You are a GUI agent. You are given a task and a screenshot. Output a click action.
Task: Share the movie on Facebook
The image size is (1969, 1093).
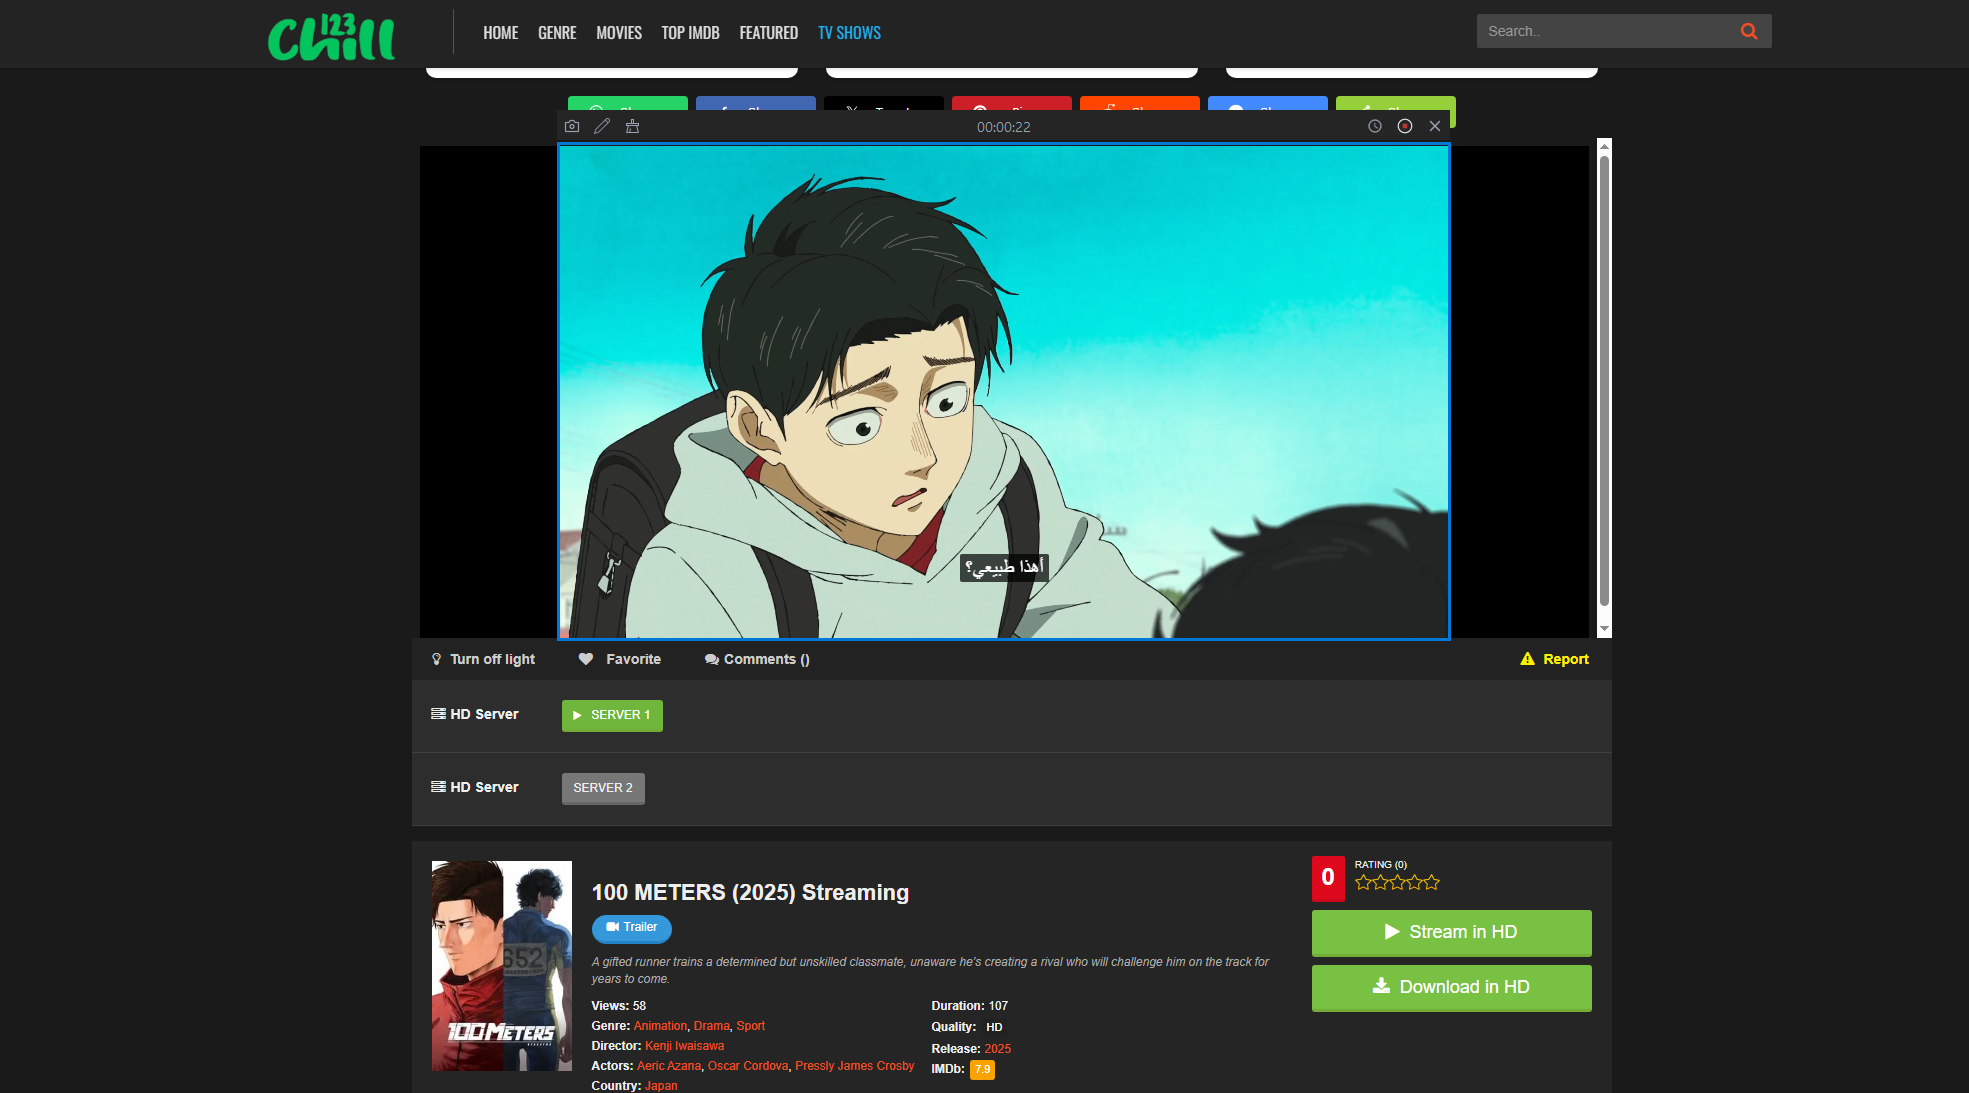756,108
